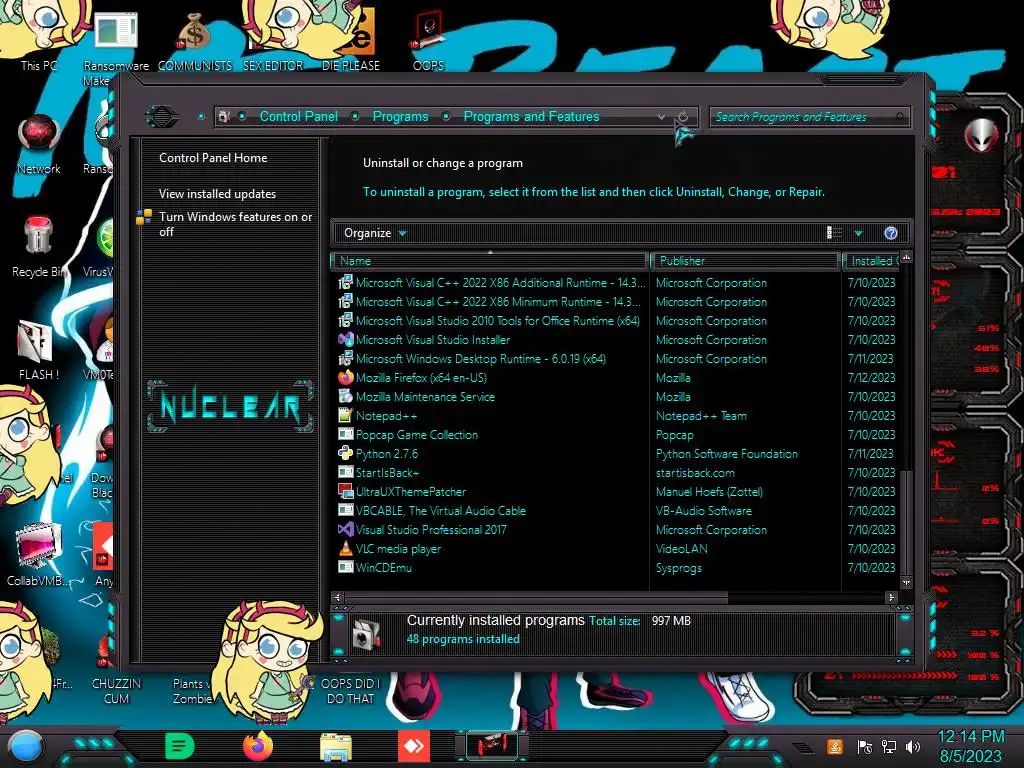
Task: Click the VLC media player cone icon
Action: [x=345, y=549]
